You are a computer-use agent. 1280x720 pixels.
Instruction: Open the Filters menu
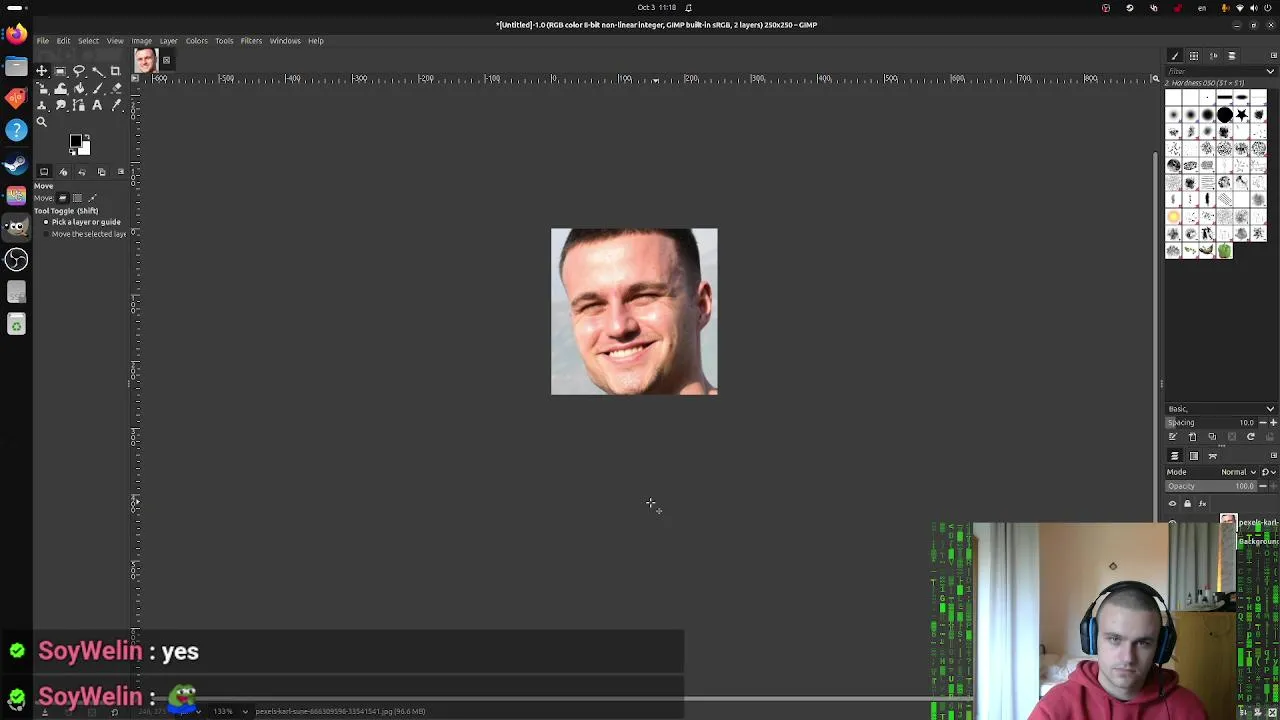tap(251, 41)
